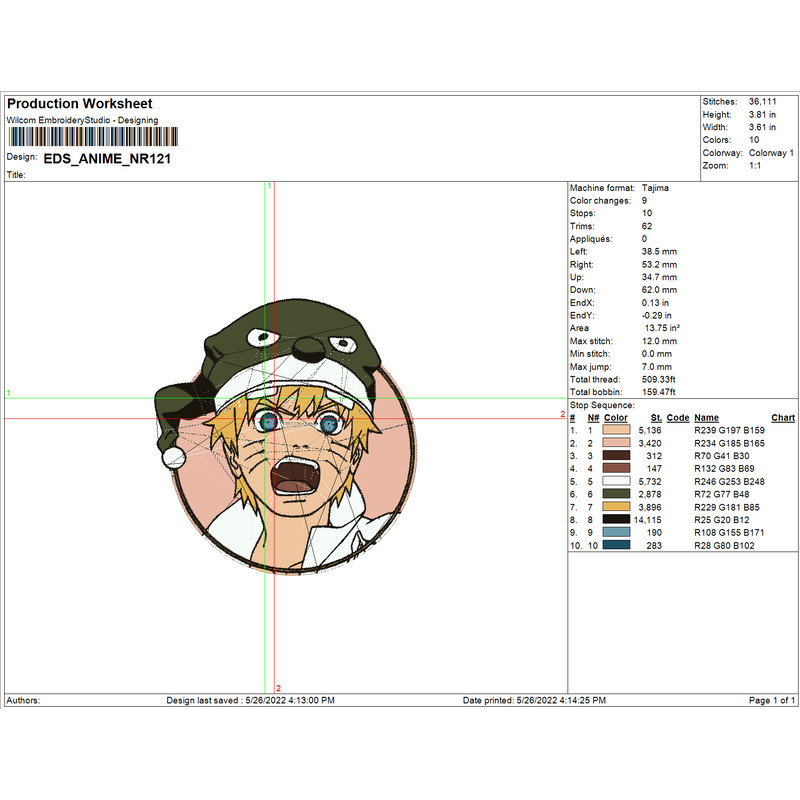
Task: Click the thread name R25 G20 B12
Action: coord(722,520)
